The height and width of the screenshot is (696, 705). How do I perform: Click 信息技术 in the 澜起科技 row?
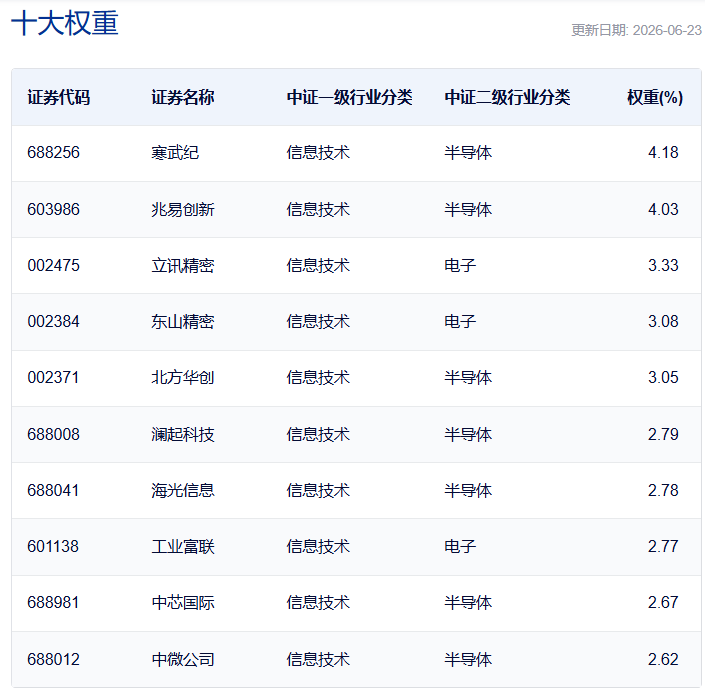(x=318, y=434)
